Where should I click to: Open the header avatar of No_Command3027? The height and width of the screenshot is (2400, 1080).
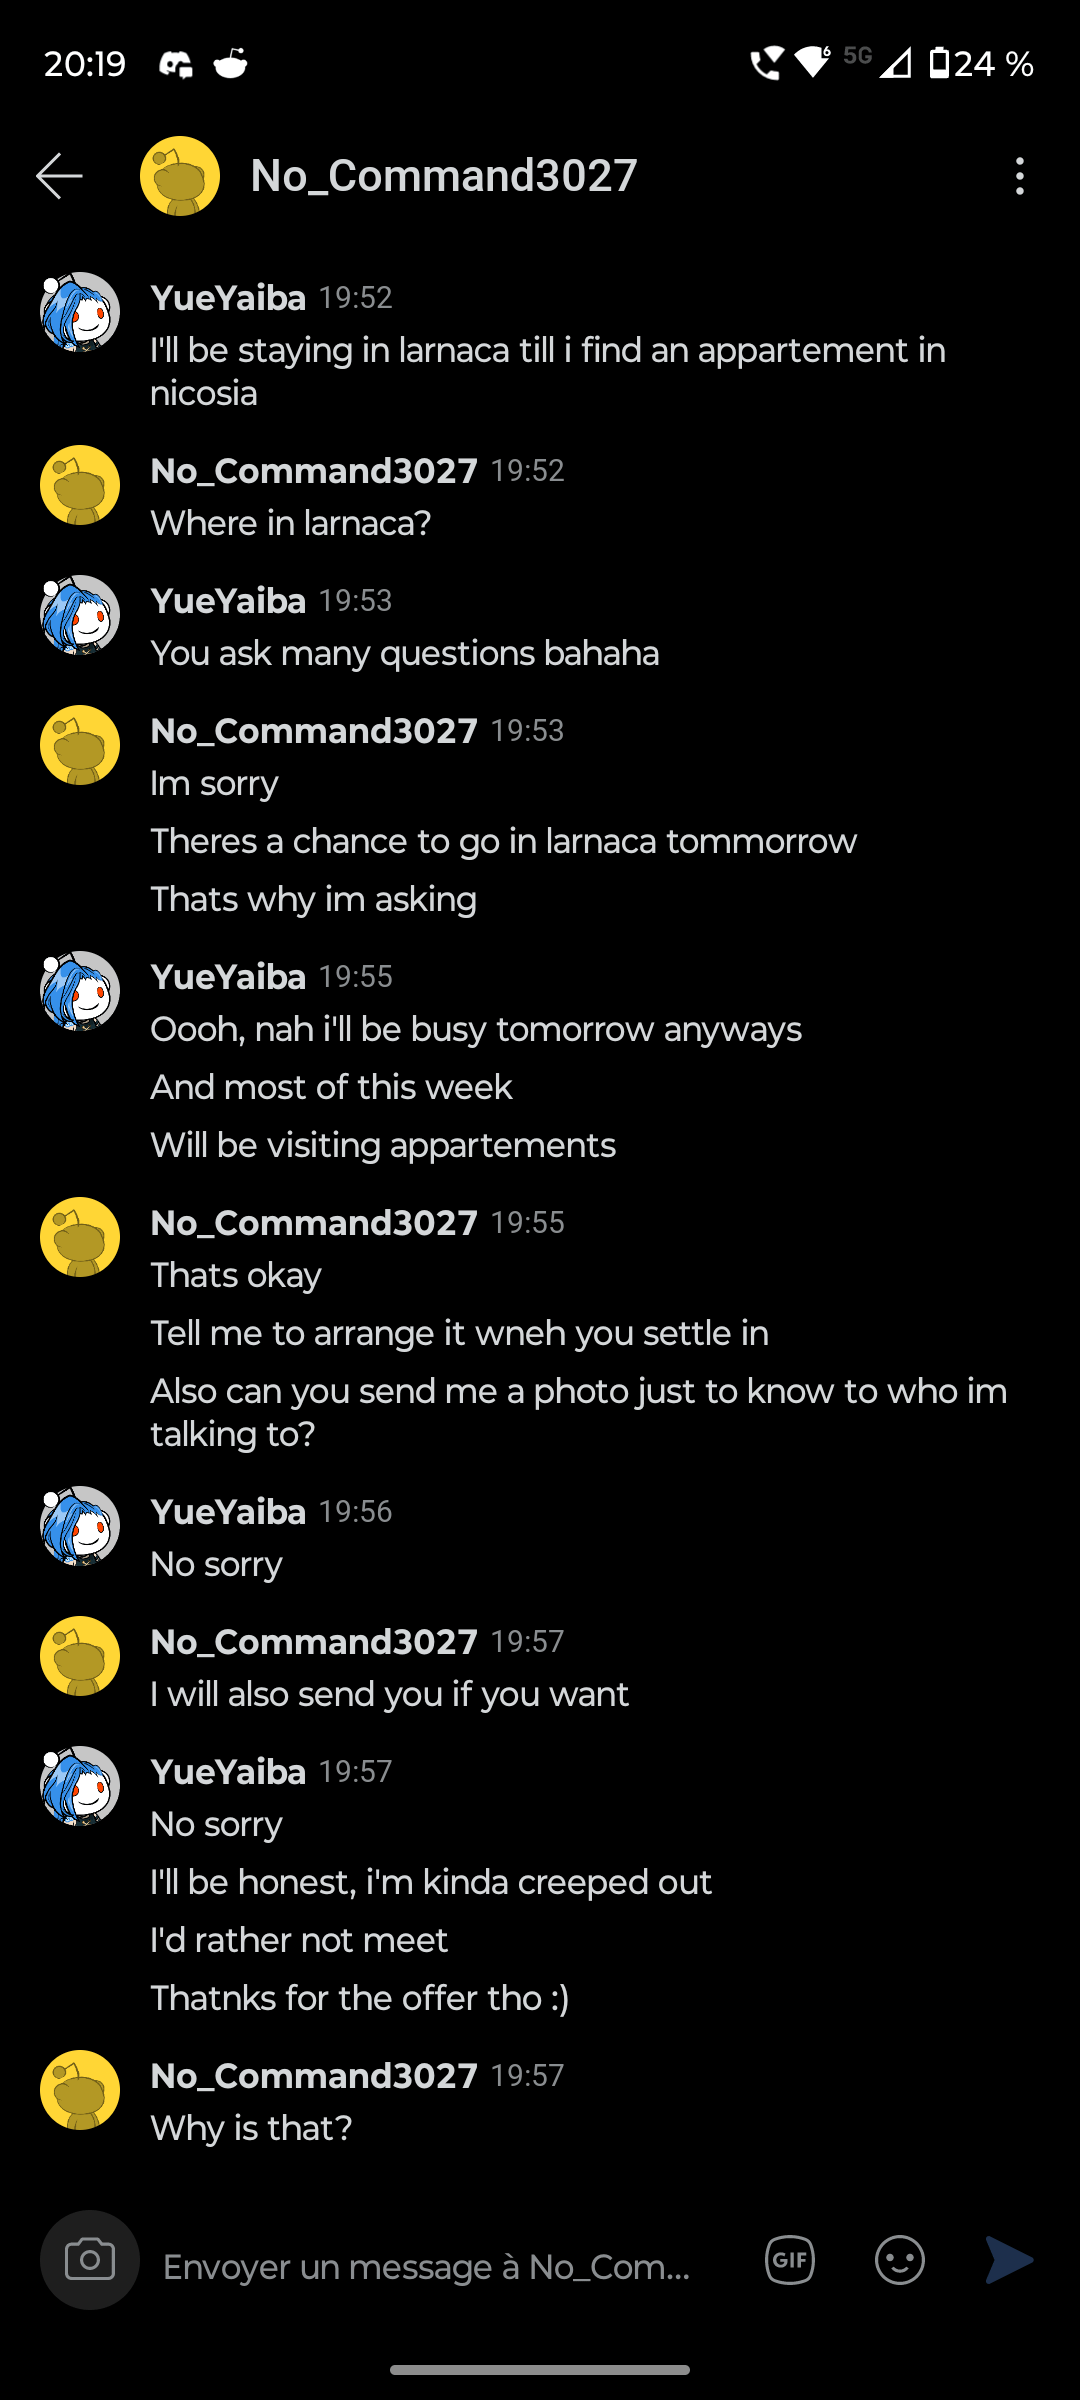(x=180, y=176)
